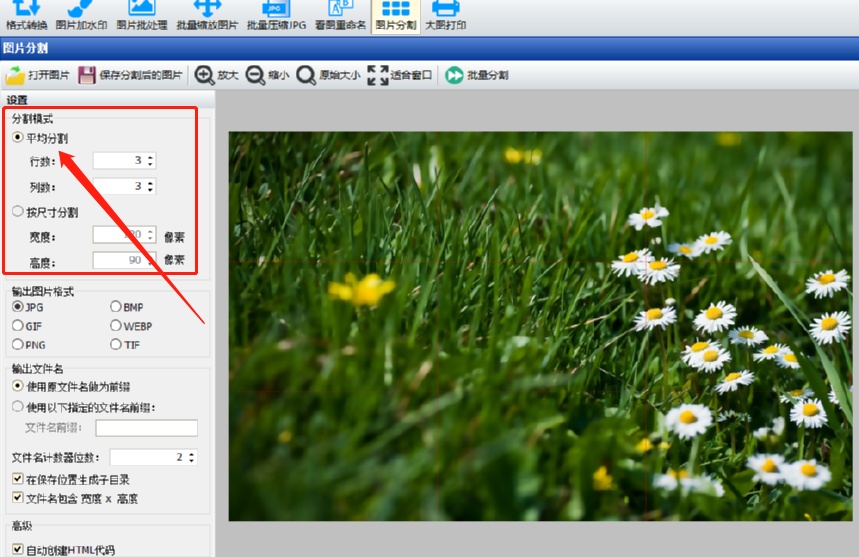The height and width of the screenshot is (557, 859).
Task: Toggle 自动创建HTML代码 checkbox
Action: (18, 549)
